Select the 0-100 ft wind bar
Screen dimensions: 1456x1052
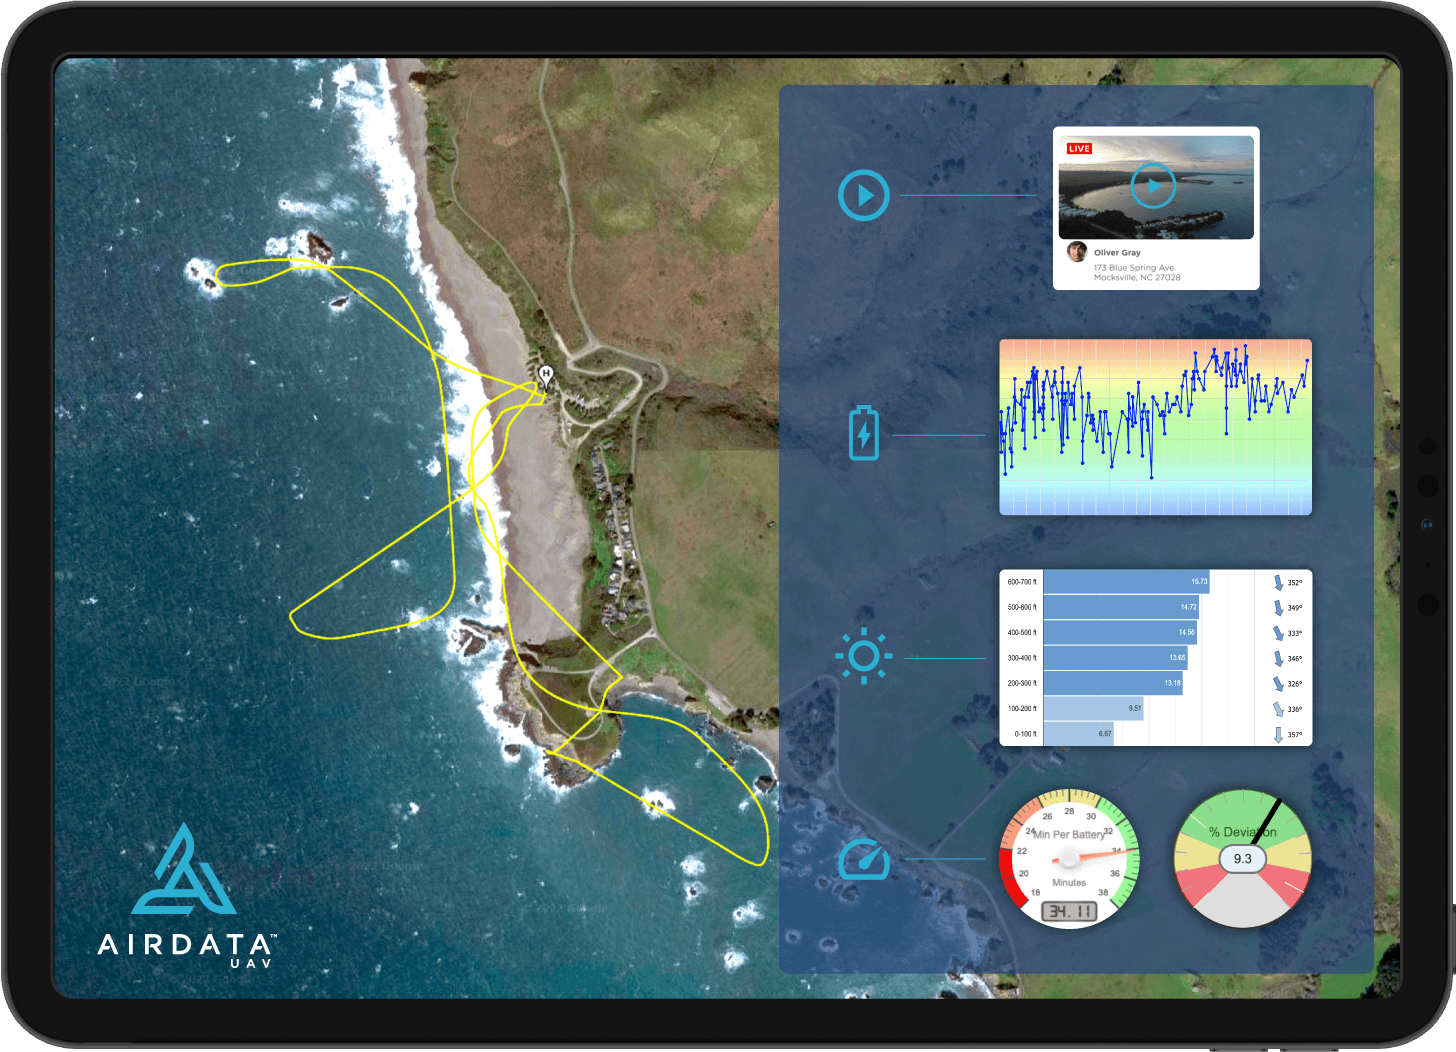pyautogui.click(x=1078, y=734)
